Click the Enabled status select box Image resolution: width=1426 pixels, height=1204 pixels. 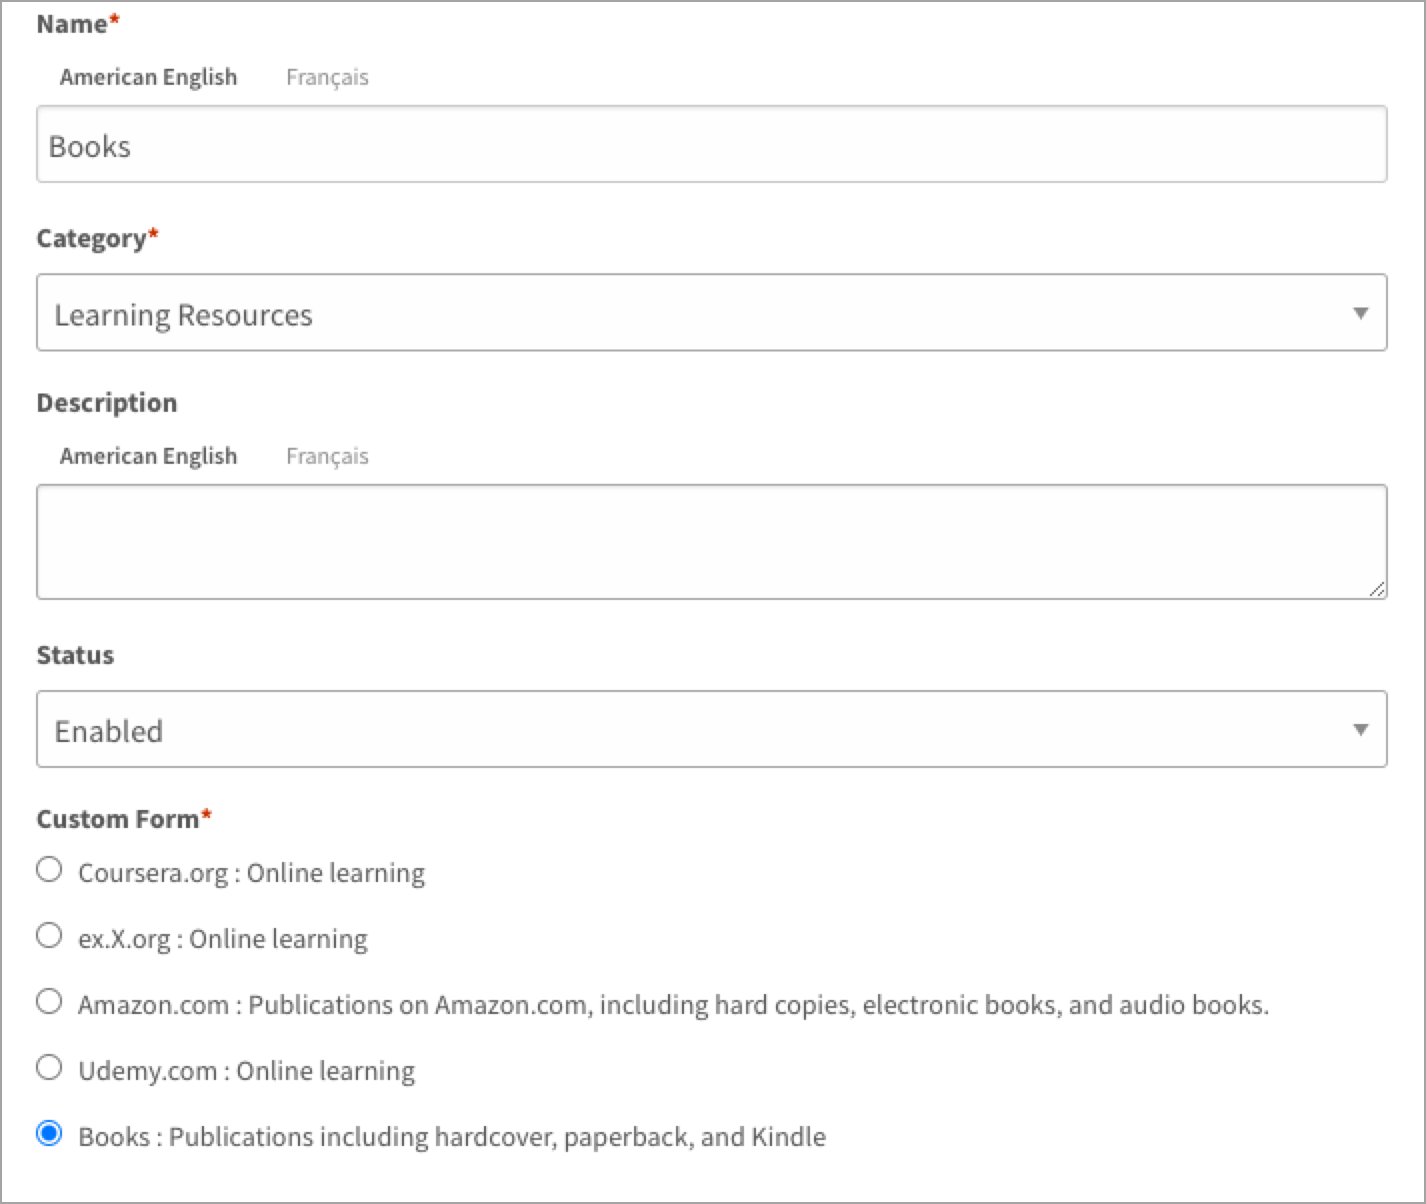tap(711, 729)
